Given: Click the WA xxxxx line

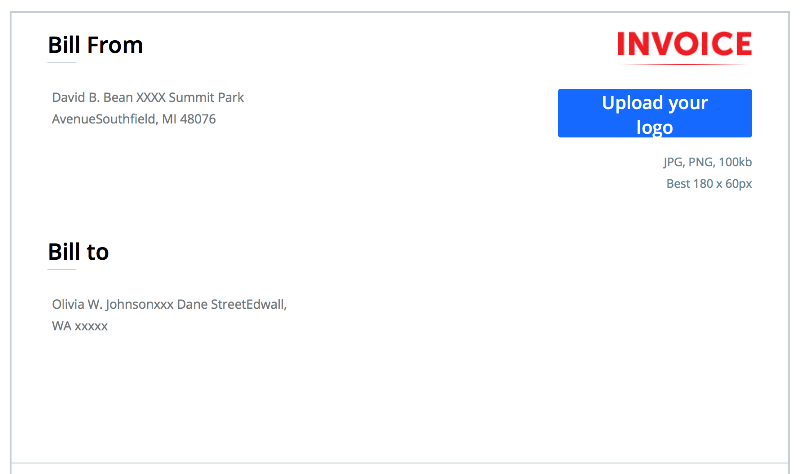Looking at the screenshot, I should click(x=79, y=326).
